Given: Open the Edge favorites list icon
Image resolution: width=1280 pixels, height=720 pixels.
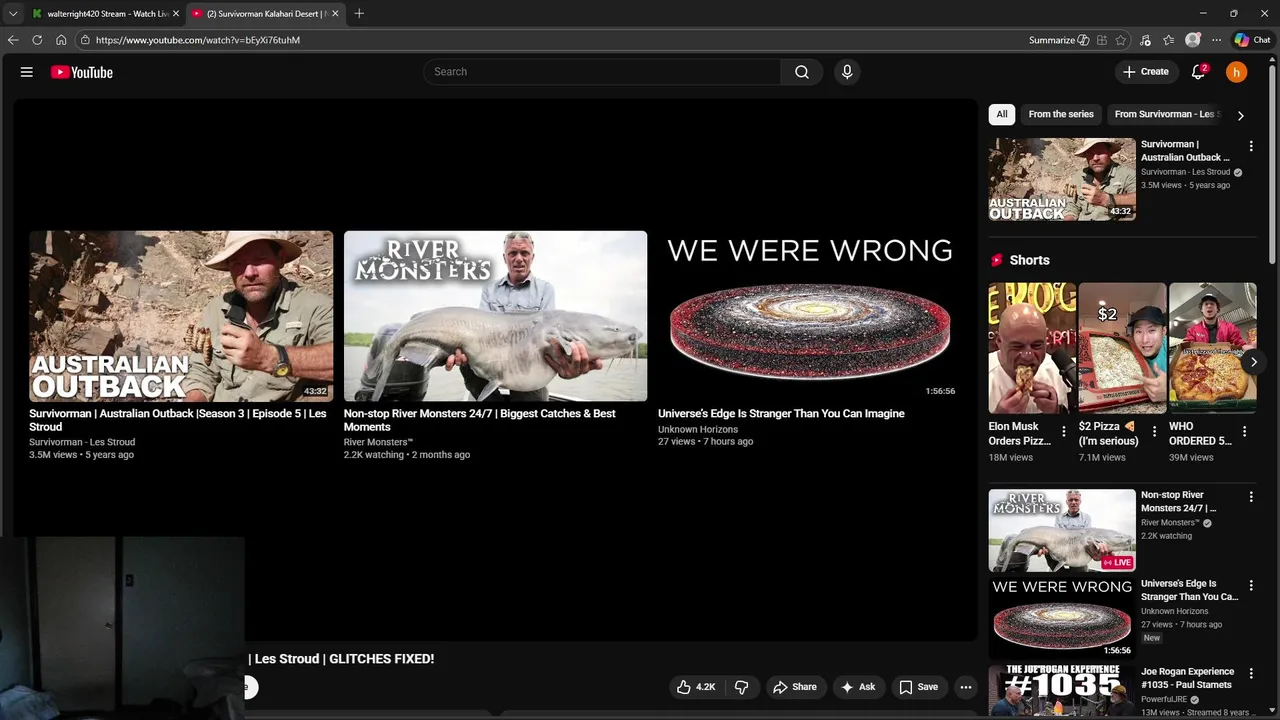Looking at the screenshot, I should tap(1168, 40).
